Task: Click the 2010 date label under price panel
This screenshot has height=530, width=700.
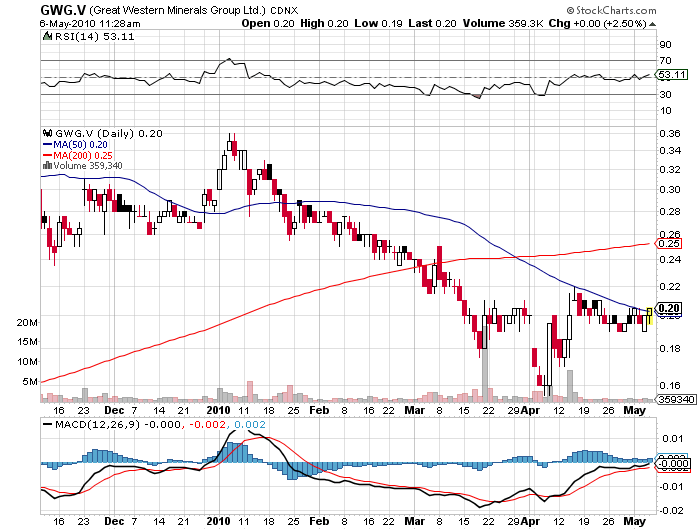Action: [218, 410]
